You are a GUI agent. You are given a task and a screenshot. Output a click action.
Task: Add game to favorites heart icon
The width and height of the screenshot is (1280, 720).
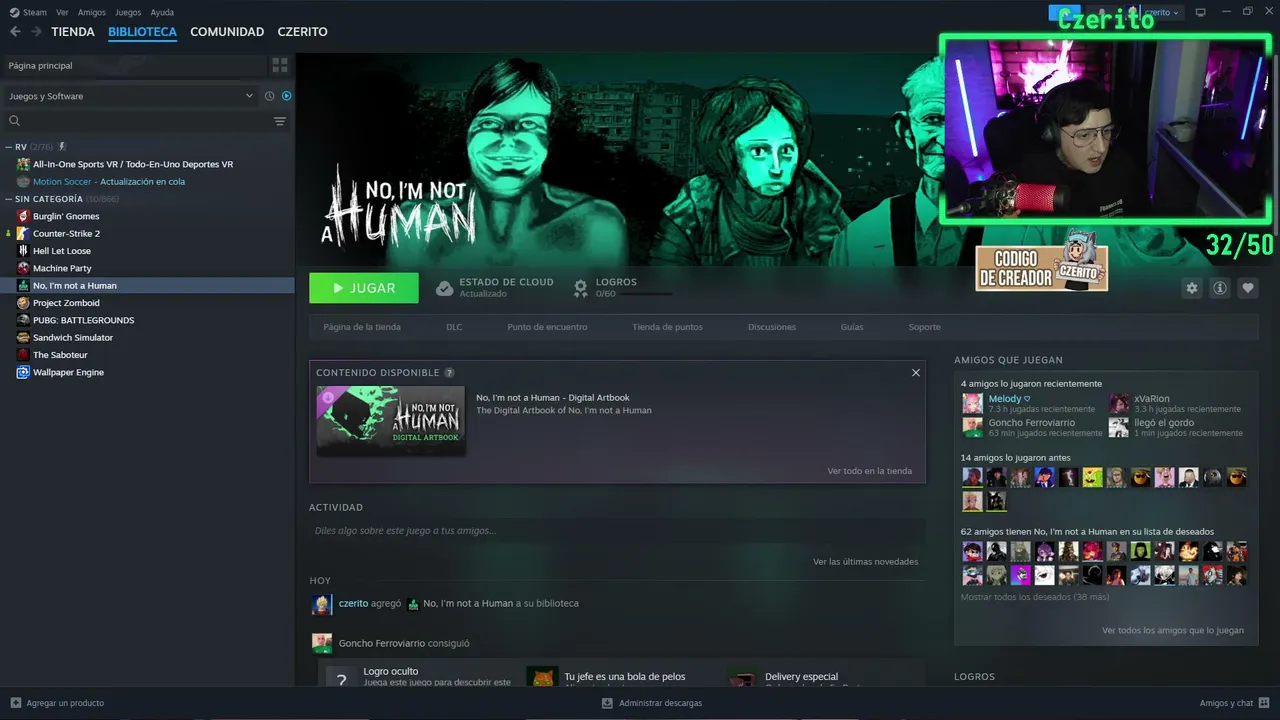pyautogui.click(x=1247, y=288)
